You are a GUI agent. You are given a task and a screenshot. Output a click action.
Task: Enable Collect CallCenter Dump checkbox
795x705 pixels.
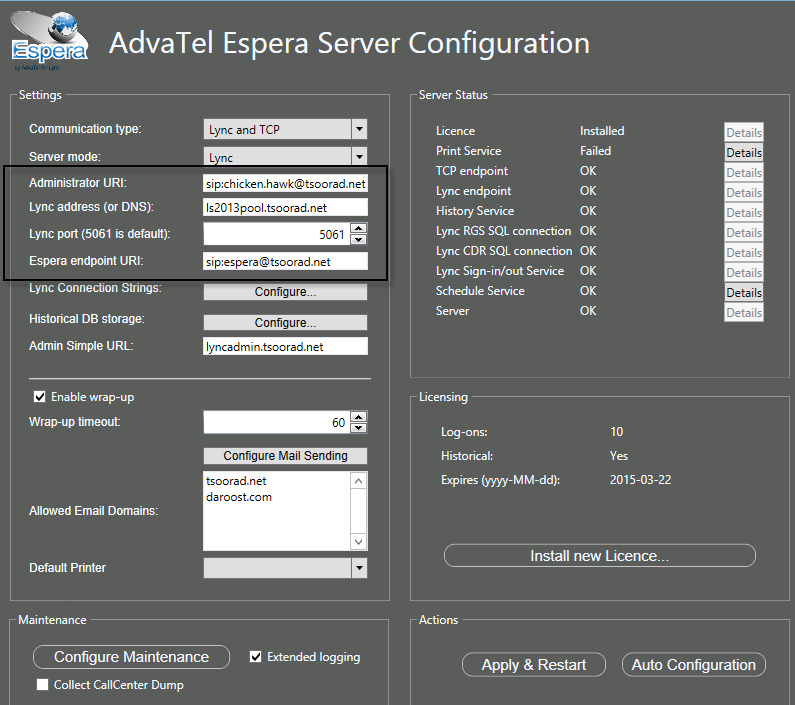[x=43, y=685]
